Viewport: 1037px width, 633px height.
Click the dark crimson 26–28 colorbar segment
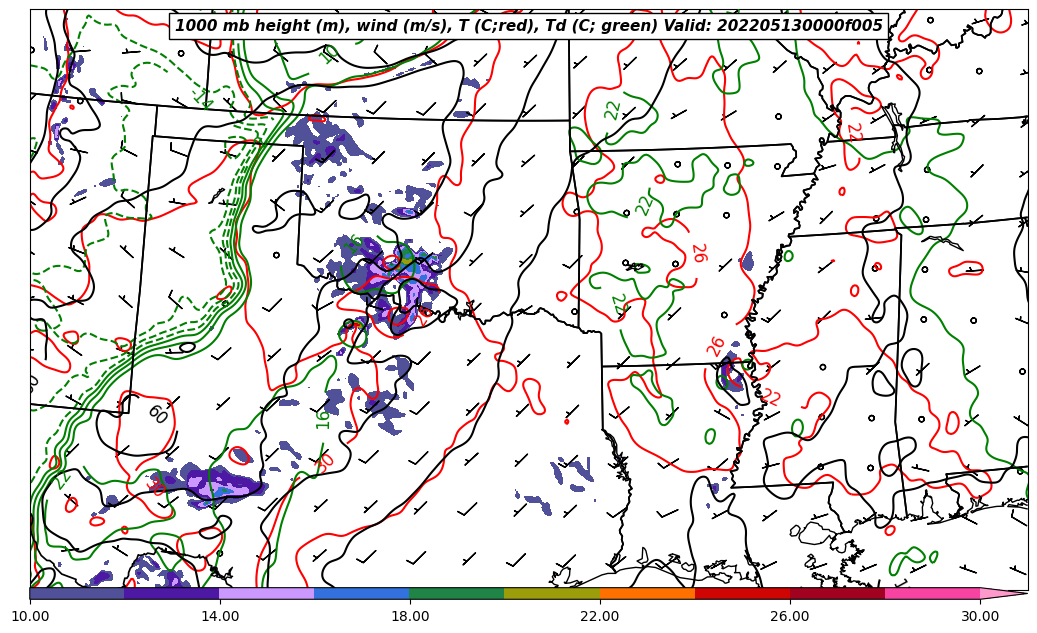(837, 593)
